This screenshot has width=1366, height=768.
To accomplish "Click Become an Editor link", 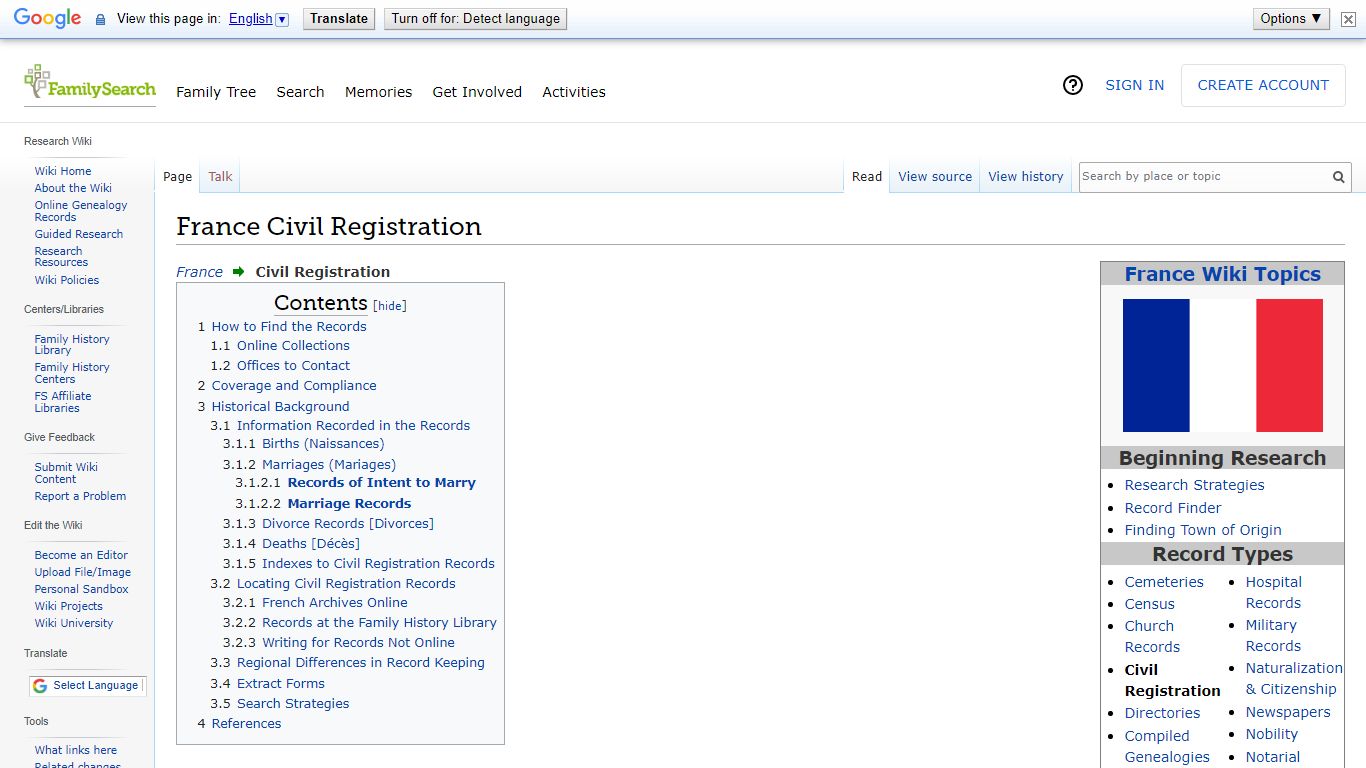I will pyautogui.click(x=81, y=555).
